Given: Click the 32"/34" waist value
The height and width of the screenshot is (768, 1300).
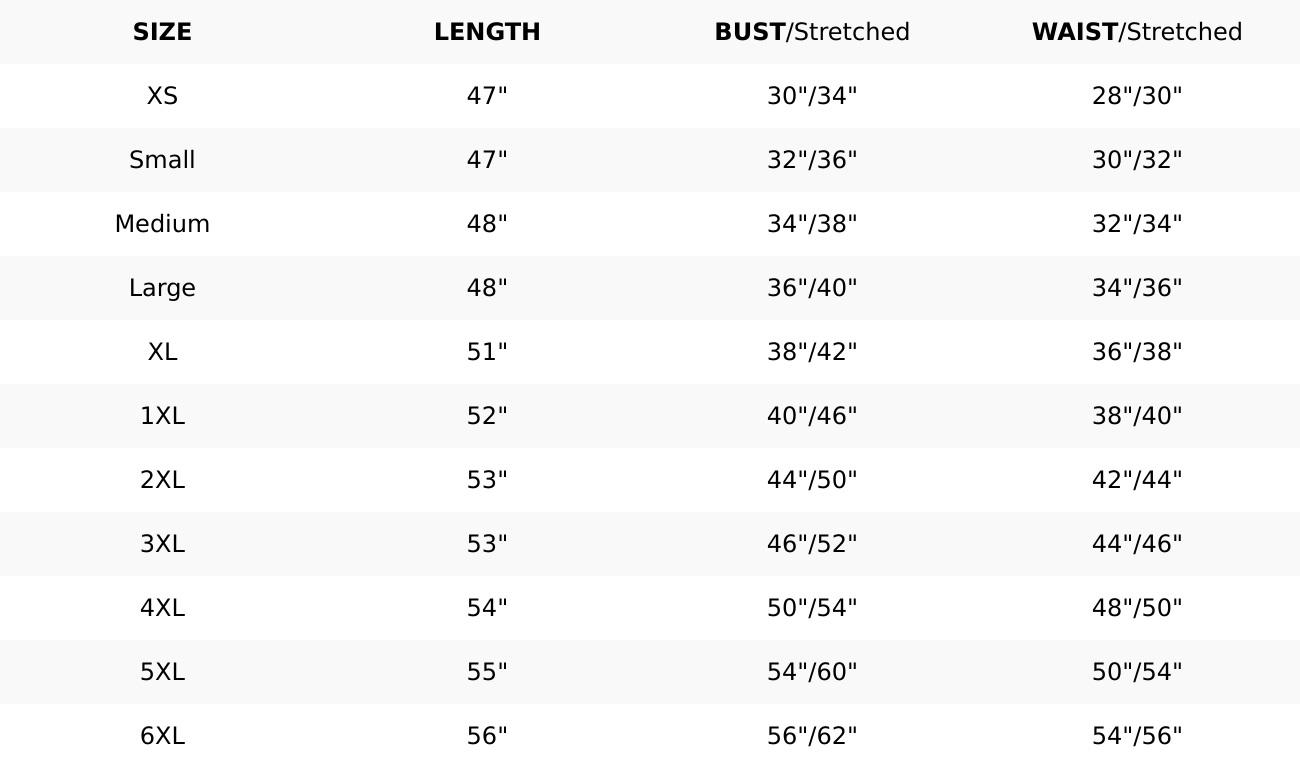Looking at the screenshot, I should [x=1137, y=224].
